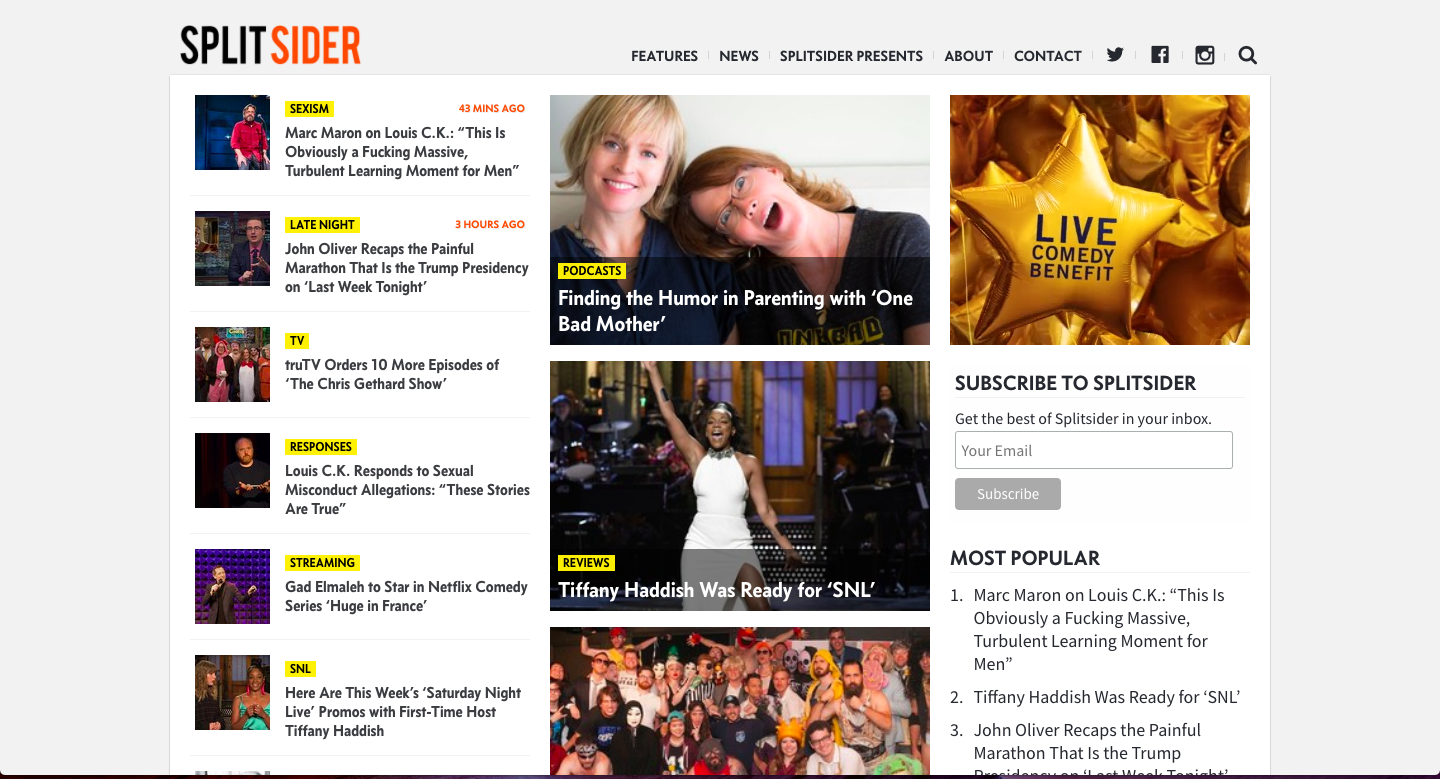
Task: Click the costumed crowd group photo
Action: click(740, 701)
